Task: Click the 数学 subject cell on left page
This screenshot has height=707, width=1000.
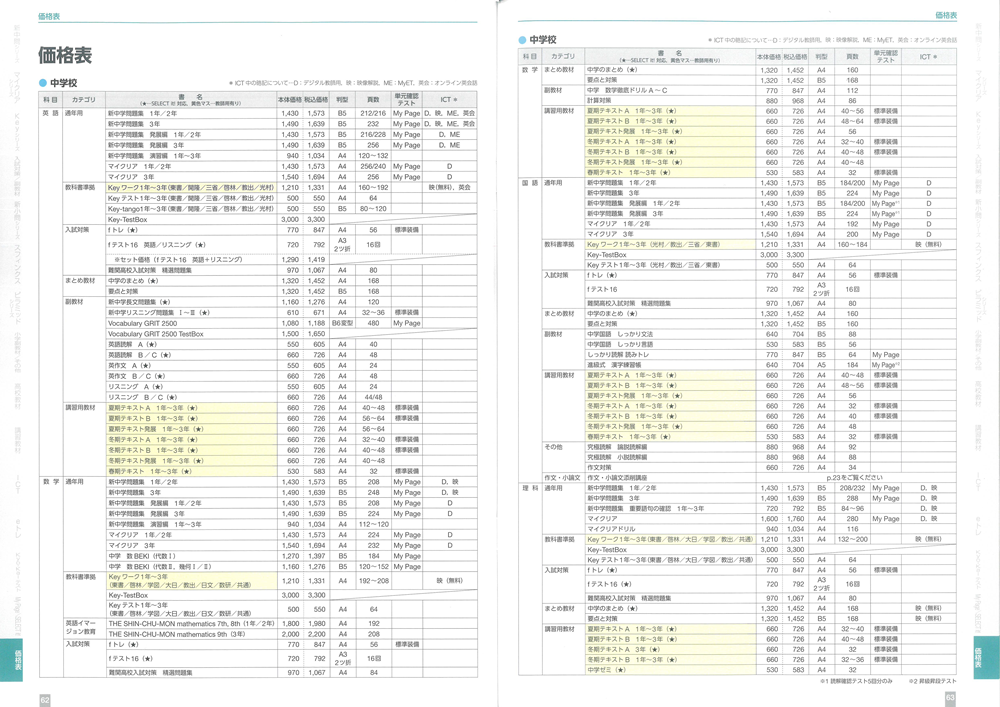Action: 51,482
